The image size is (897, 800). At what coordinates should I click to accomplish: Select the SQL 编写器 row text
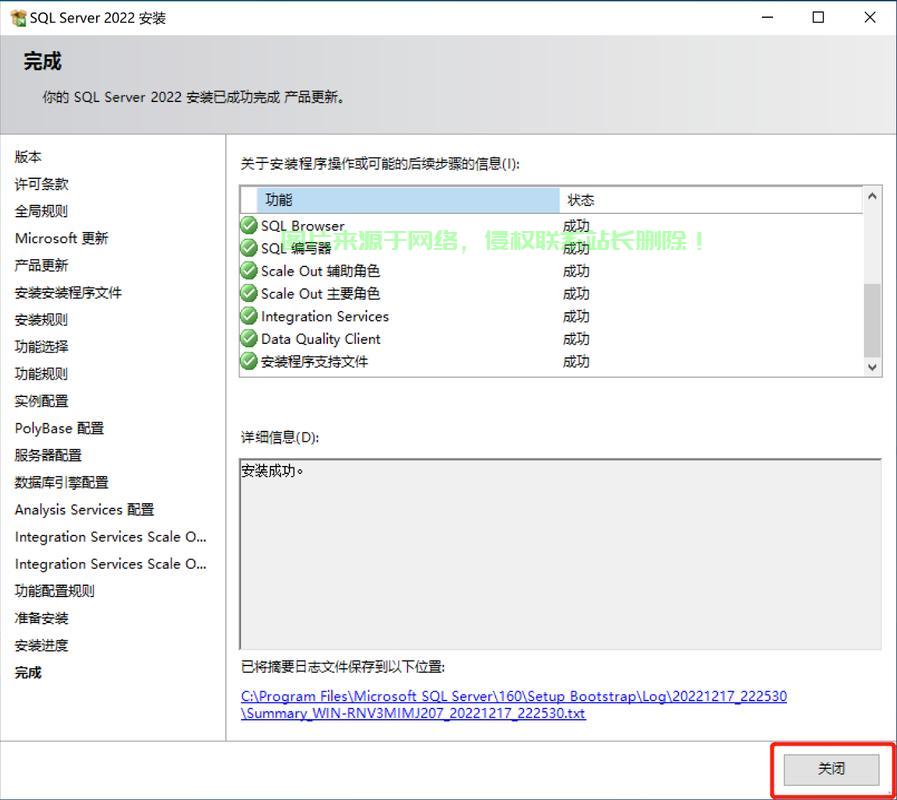point(296,248)
